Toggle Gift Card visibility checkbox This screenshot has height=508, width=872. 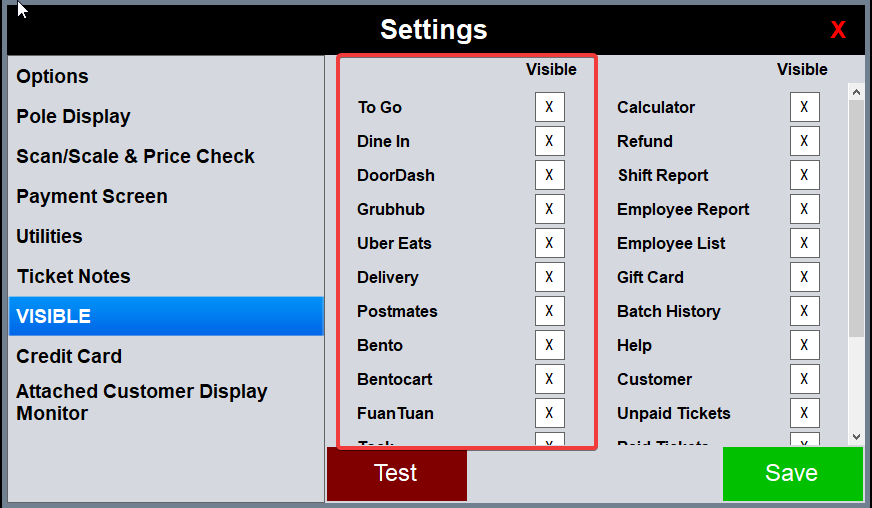pos(804,278)
